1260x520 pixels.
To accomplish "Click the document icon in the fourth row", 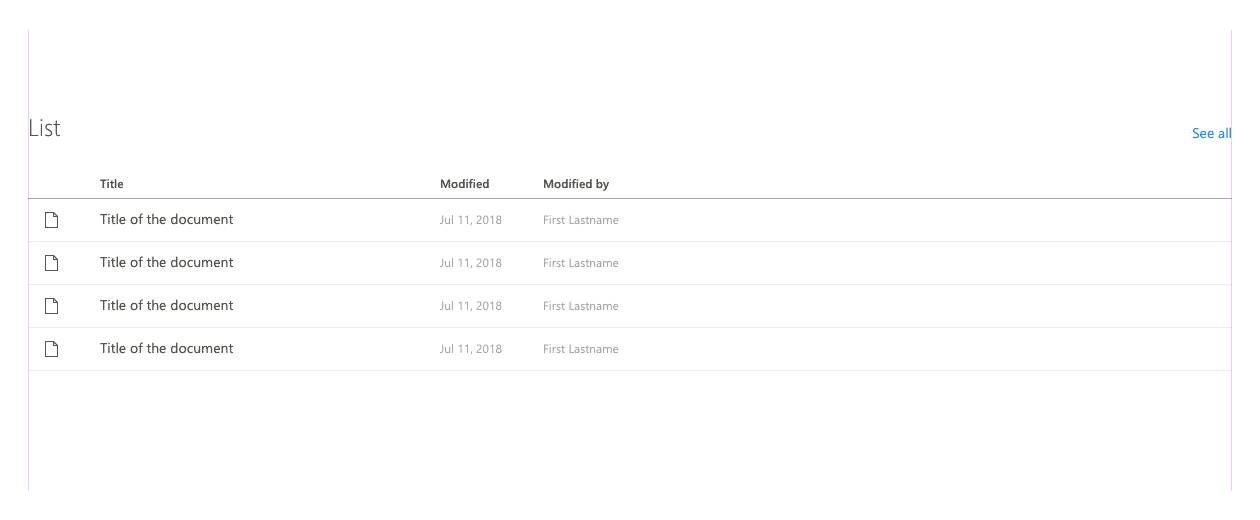I will 52,349.
